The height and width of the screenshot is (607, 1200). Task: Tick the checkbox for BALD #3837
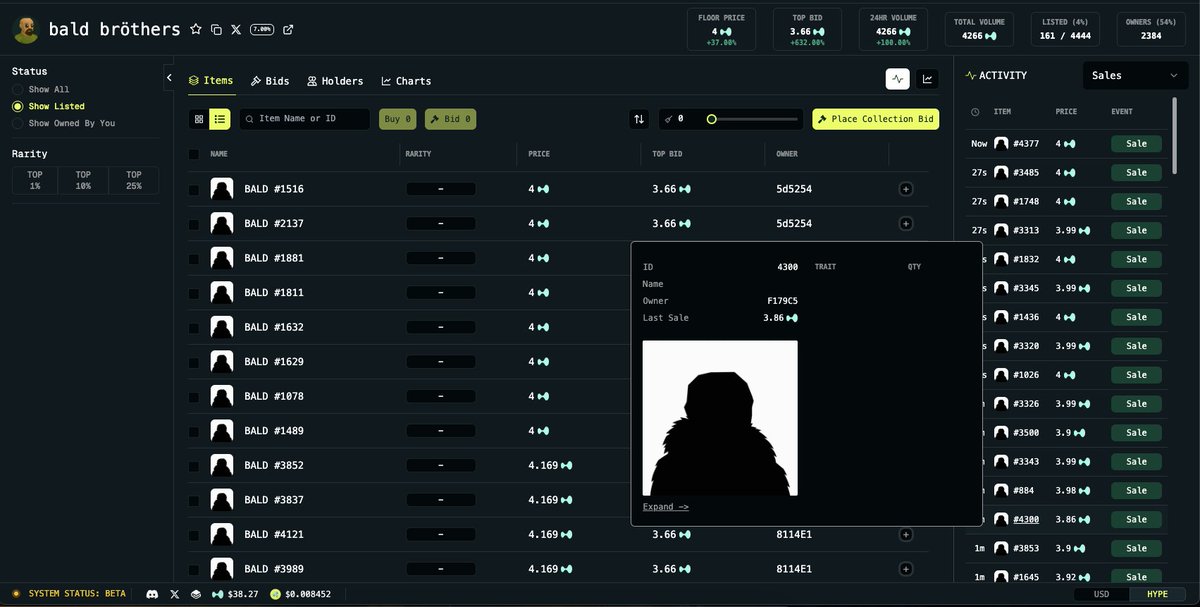tap(194, 500)
